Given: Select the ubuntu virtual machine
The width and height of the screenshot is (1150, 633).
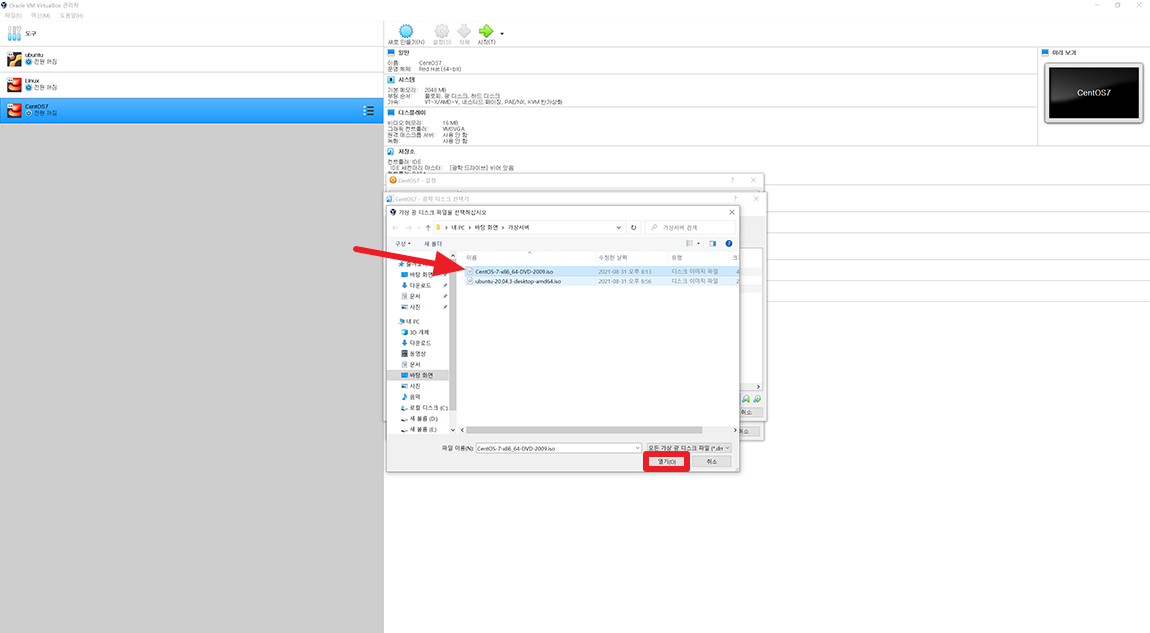Looking at the screenshot, I should [191, 59].
